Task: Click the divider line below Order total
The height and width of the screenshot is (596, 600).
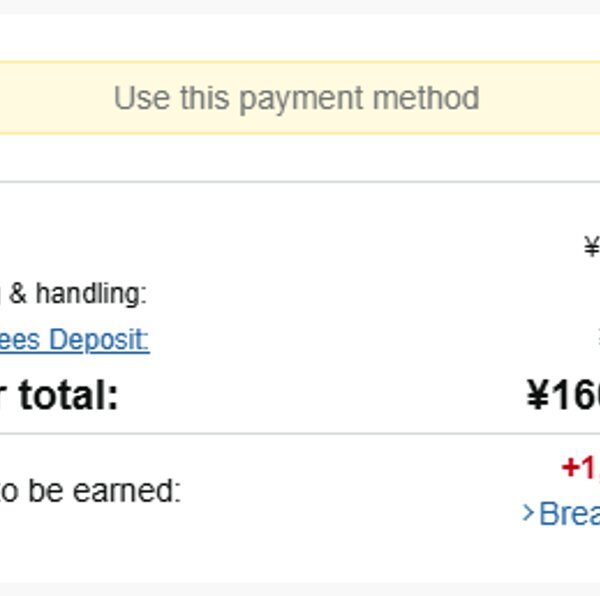Action: [x=300, y=434]
